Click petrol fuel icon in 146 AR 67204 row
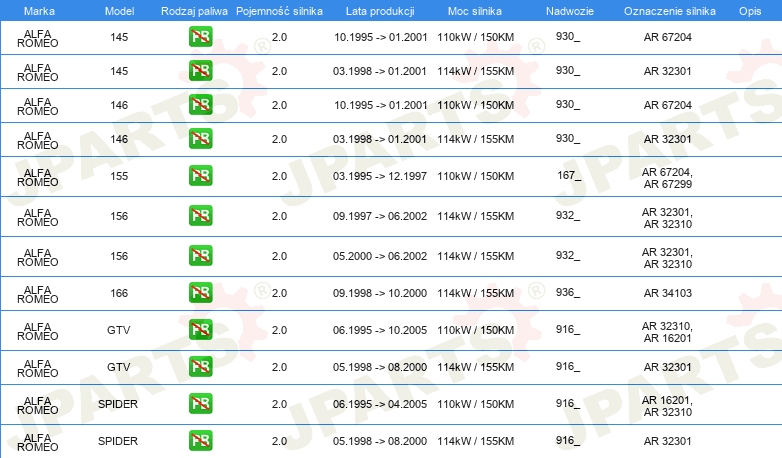This screenshot has width=782, height=458. [200, 105]
